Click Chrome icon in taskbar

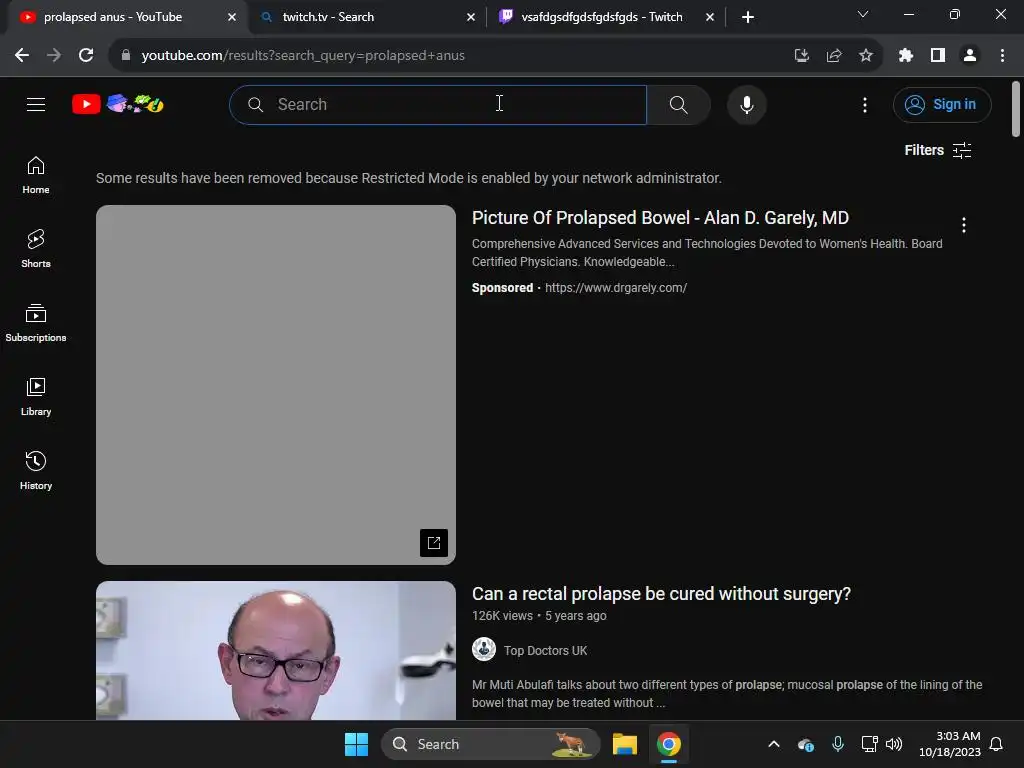coord(669,744)
